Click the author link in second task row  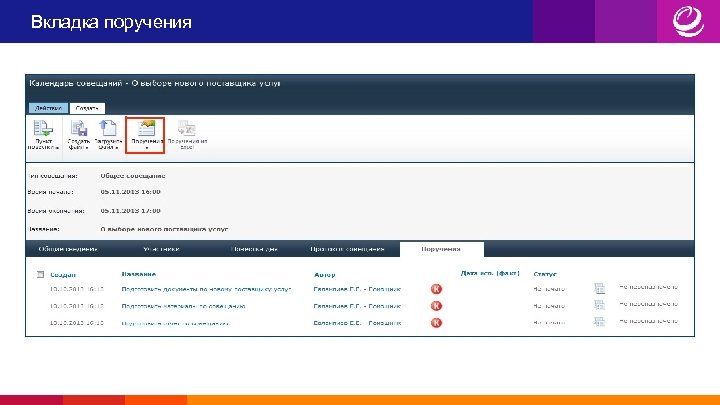click(357, 306)
